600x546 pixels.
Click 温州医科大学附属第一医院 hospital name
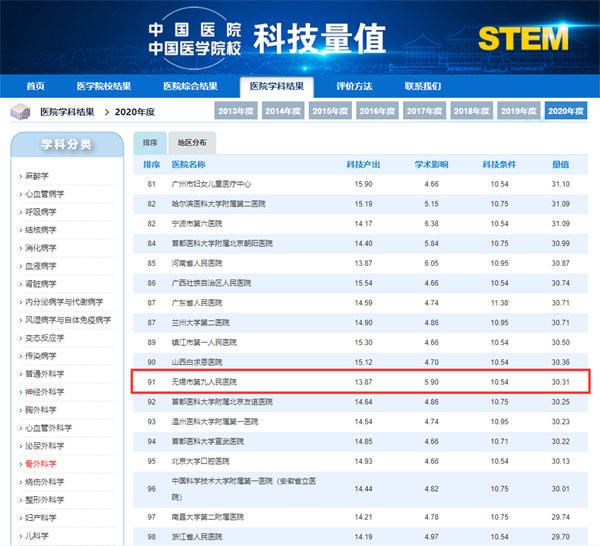click(x=215, y=422)
